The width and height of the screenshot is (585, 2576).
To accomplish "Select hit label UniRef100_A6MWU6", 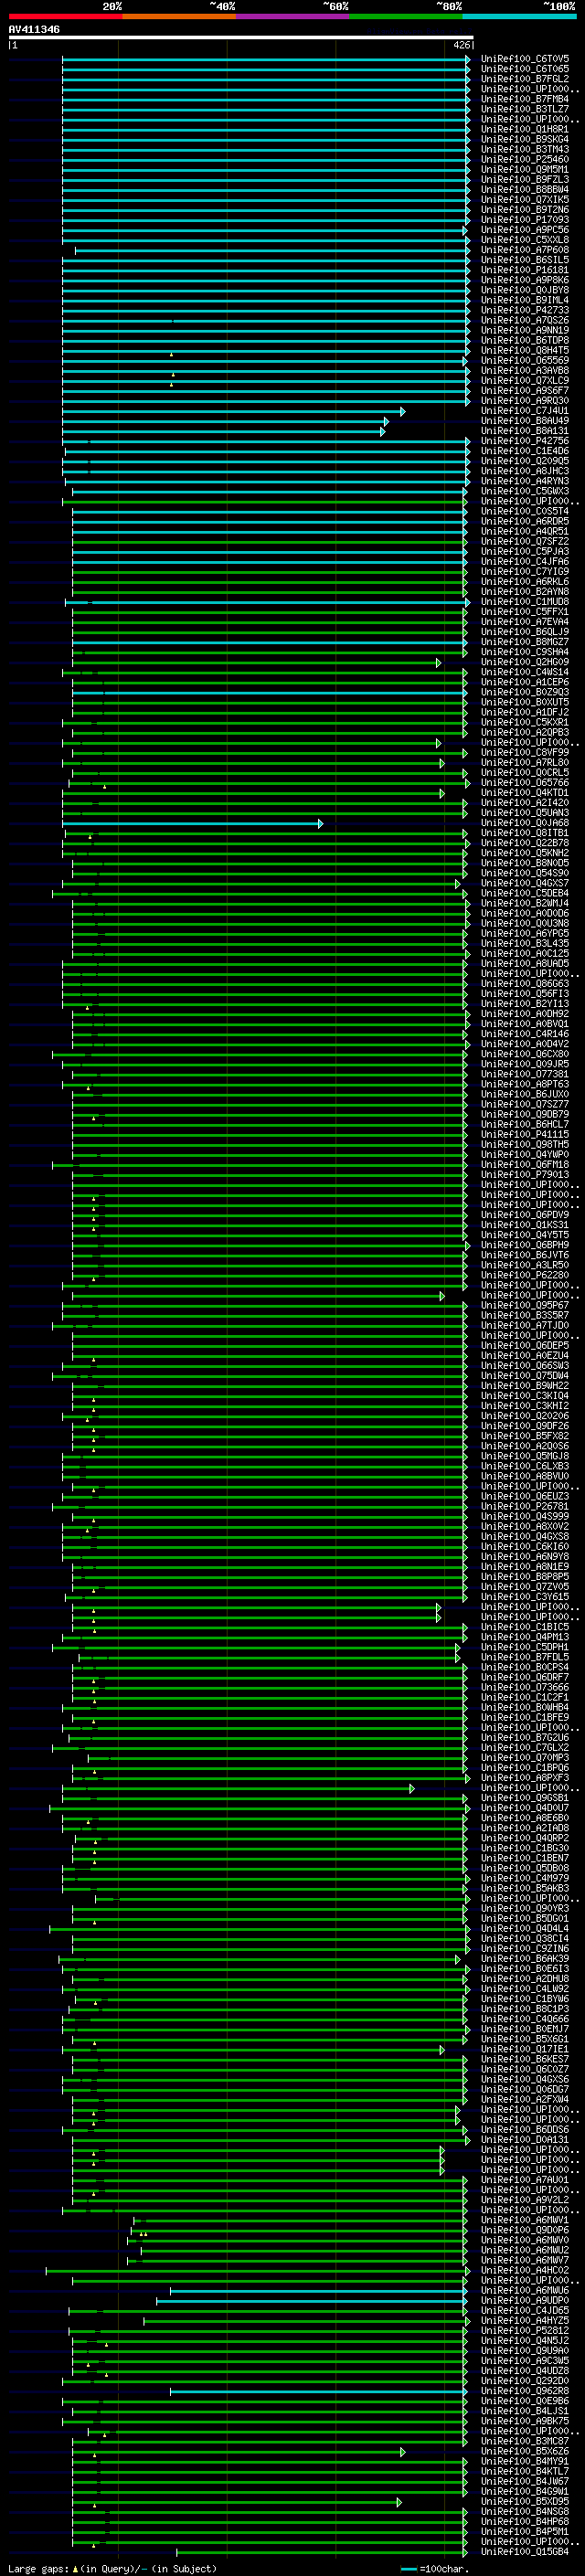I will point(525,2290).
